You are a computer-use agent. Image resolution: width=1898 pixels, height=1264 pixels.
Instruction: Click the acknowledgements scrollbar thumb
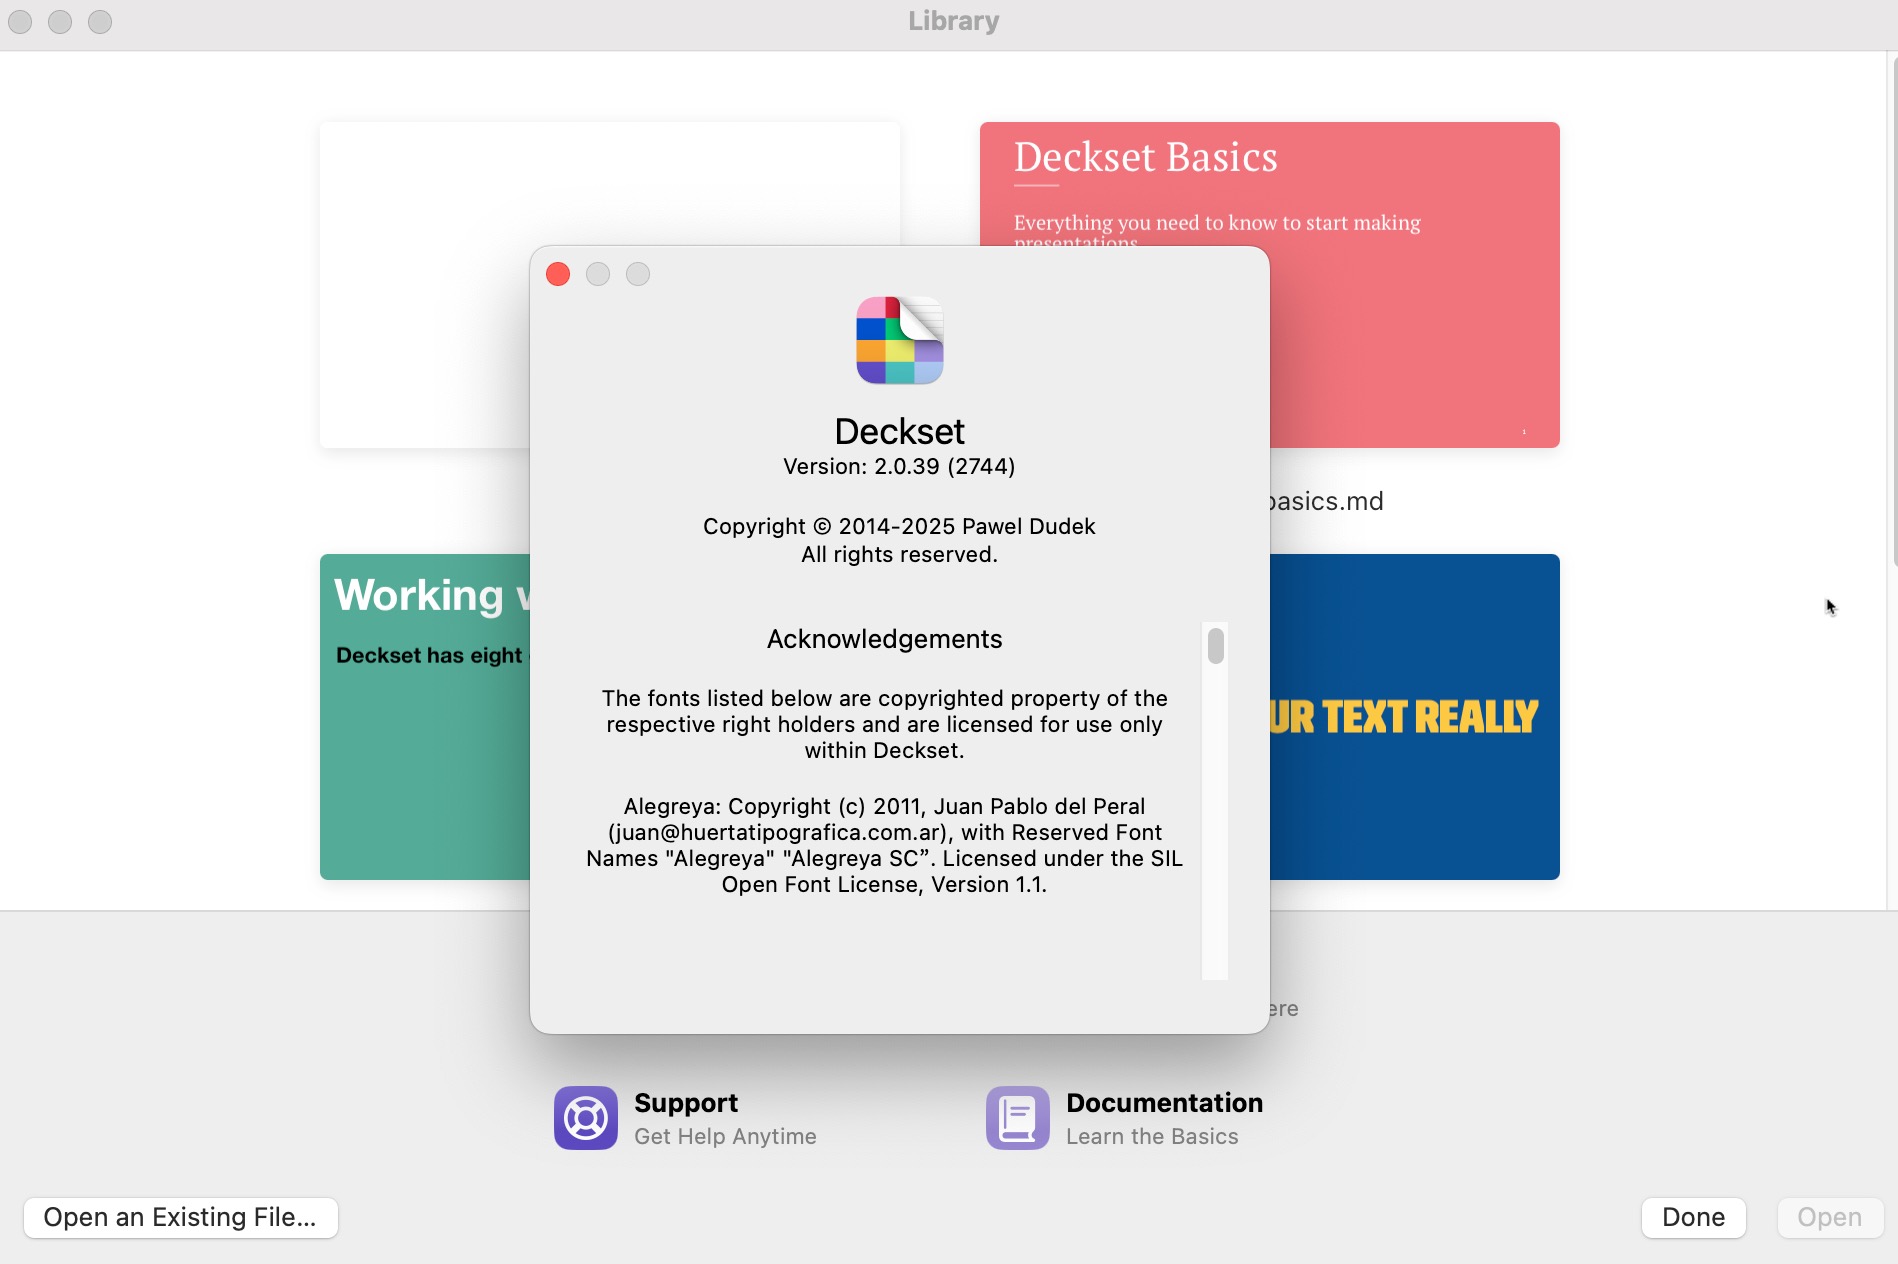(1215, 646)
